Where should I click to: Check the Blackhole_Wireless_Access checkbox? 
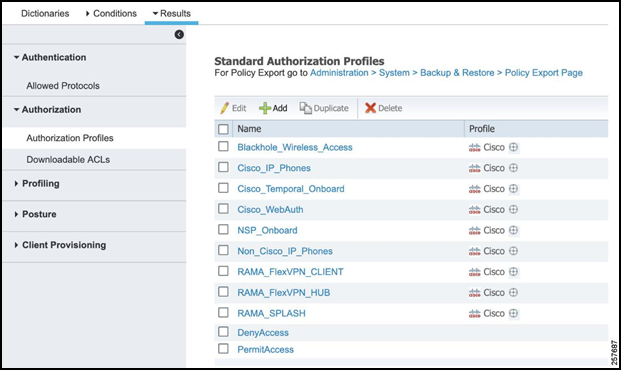[x=223, y=147]
